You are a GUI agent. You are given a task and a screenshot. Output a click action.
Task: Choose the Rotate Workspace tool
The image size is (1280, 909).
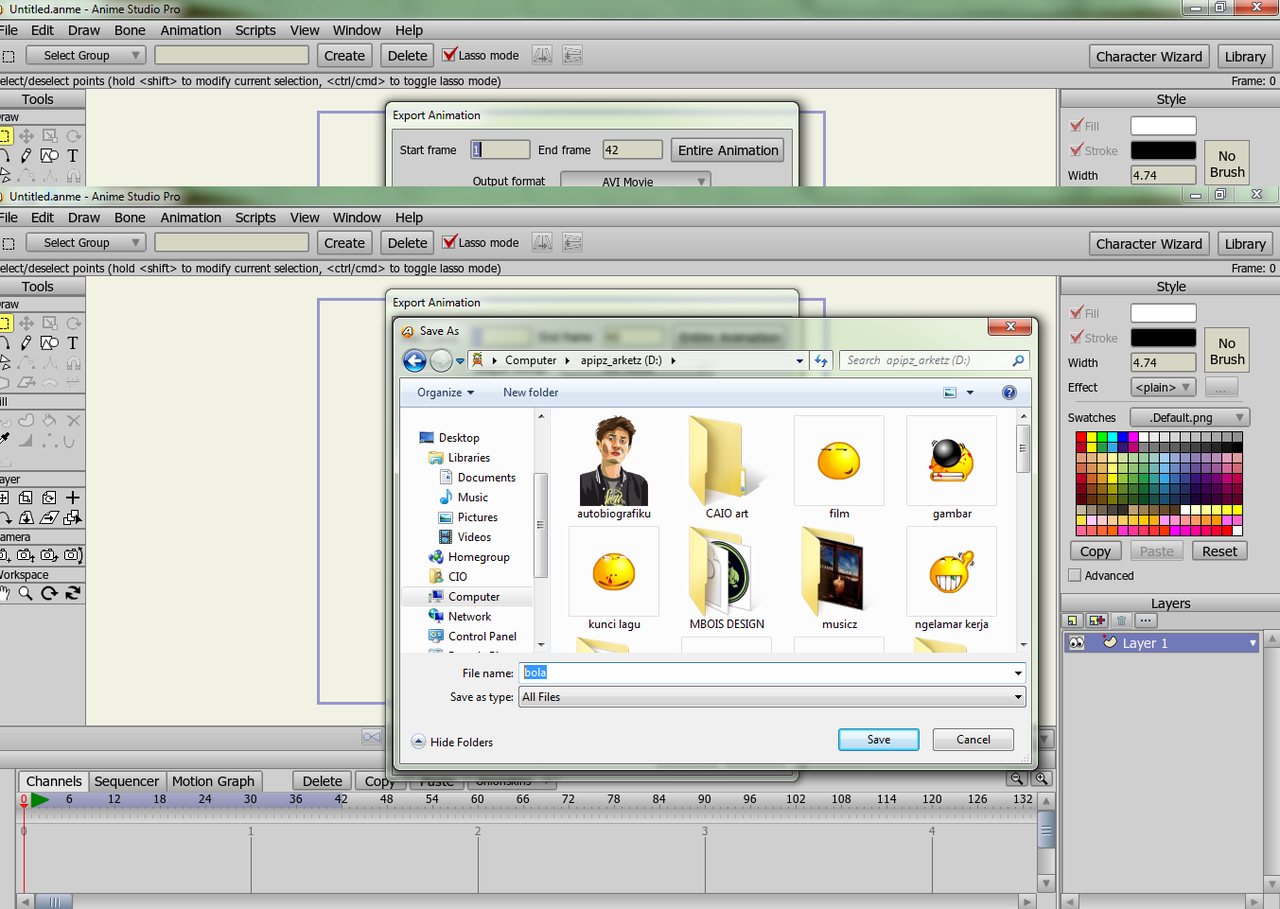point(49,593)
